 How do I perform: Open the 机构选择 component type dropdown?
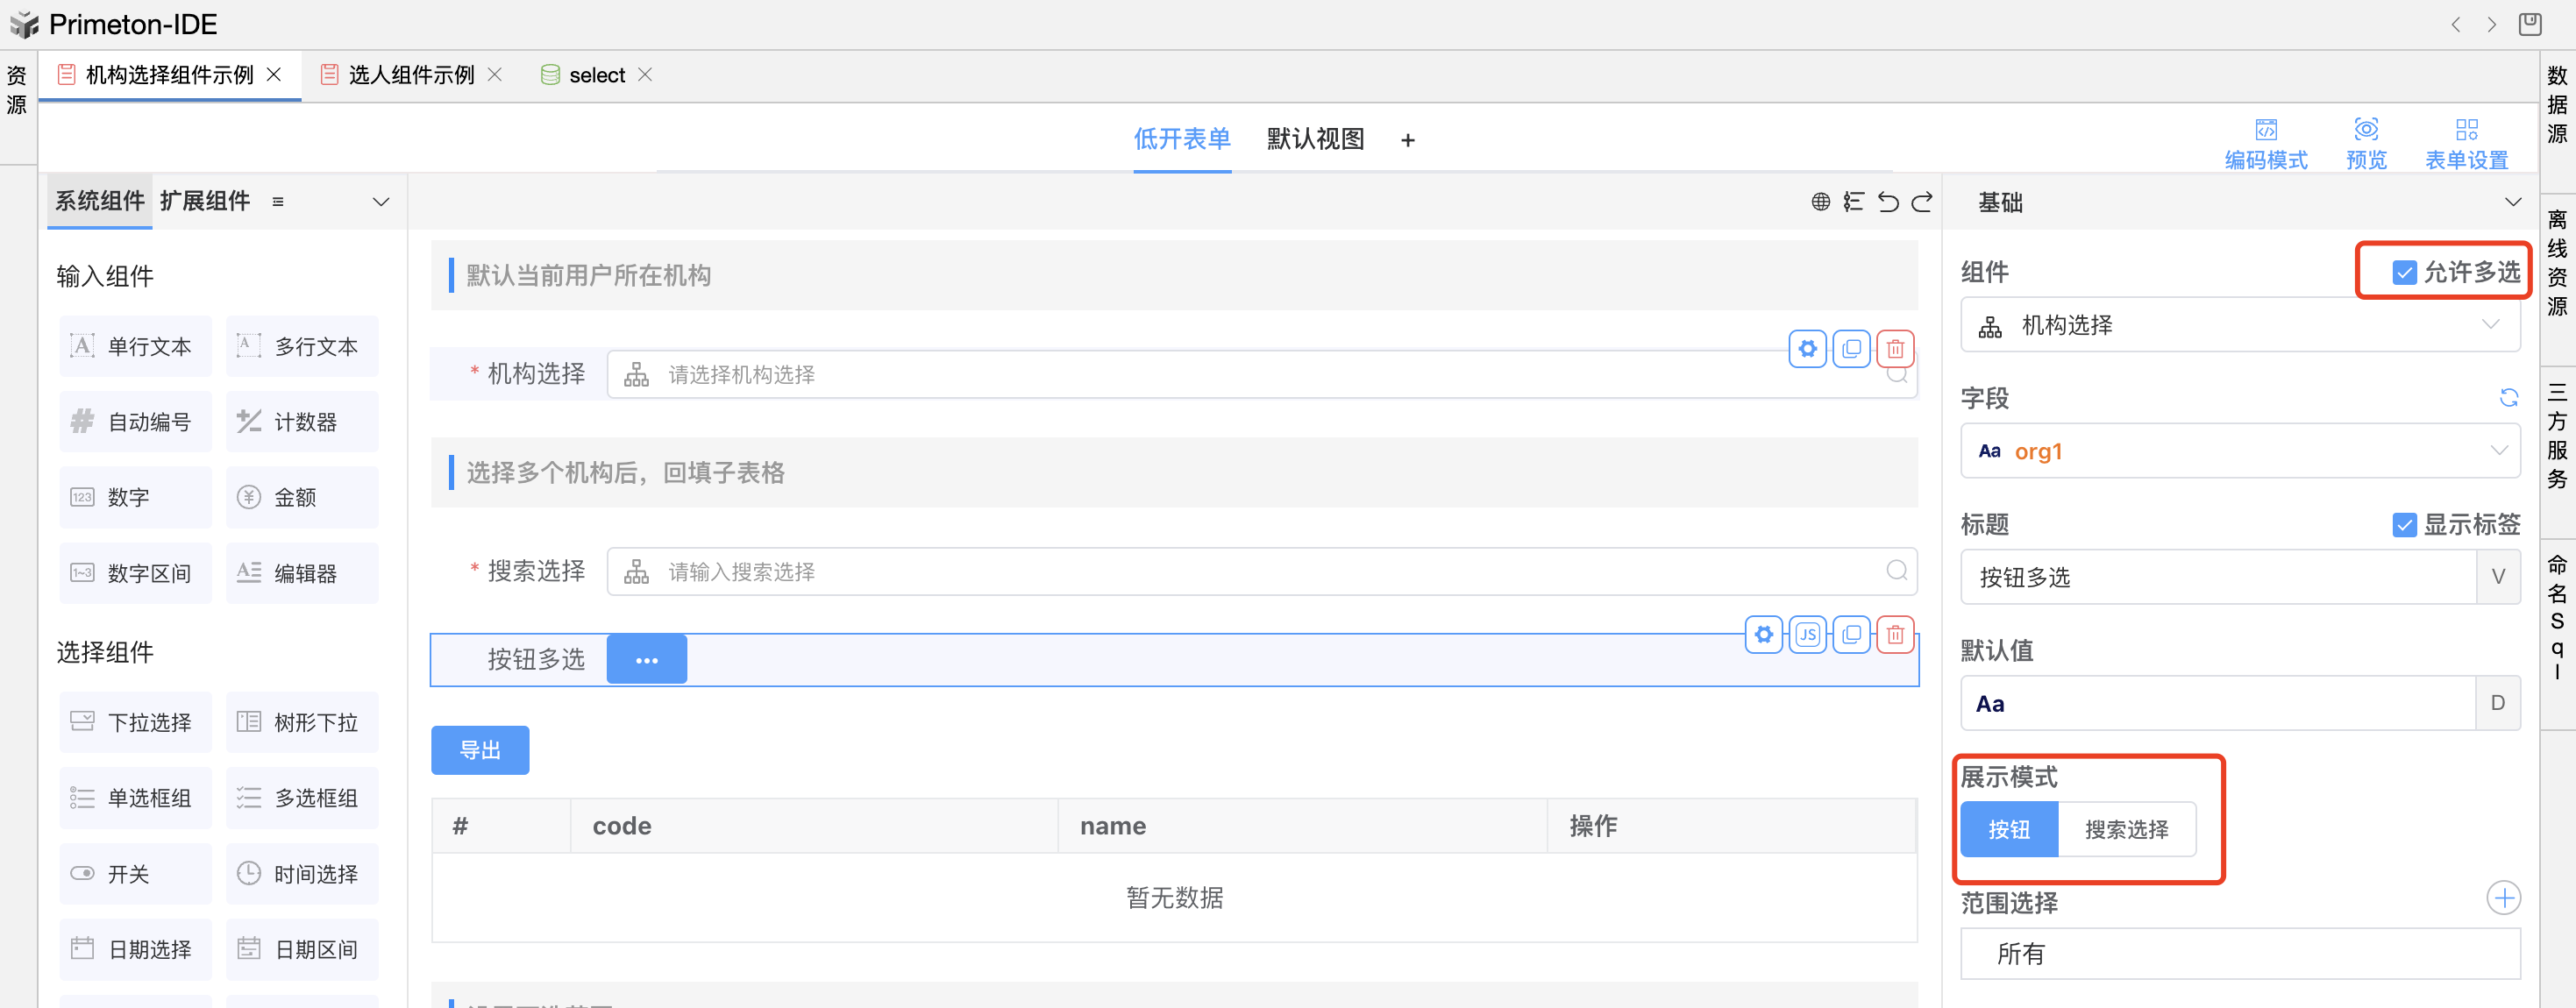point(2239,325)
